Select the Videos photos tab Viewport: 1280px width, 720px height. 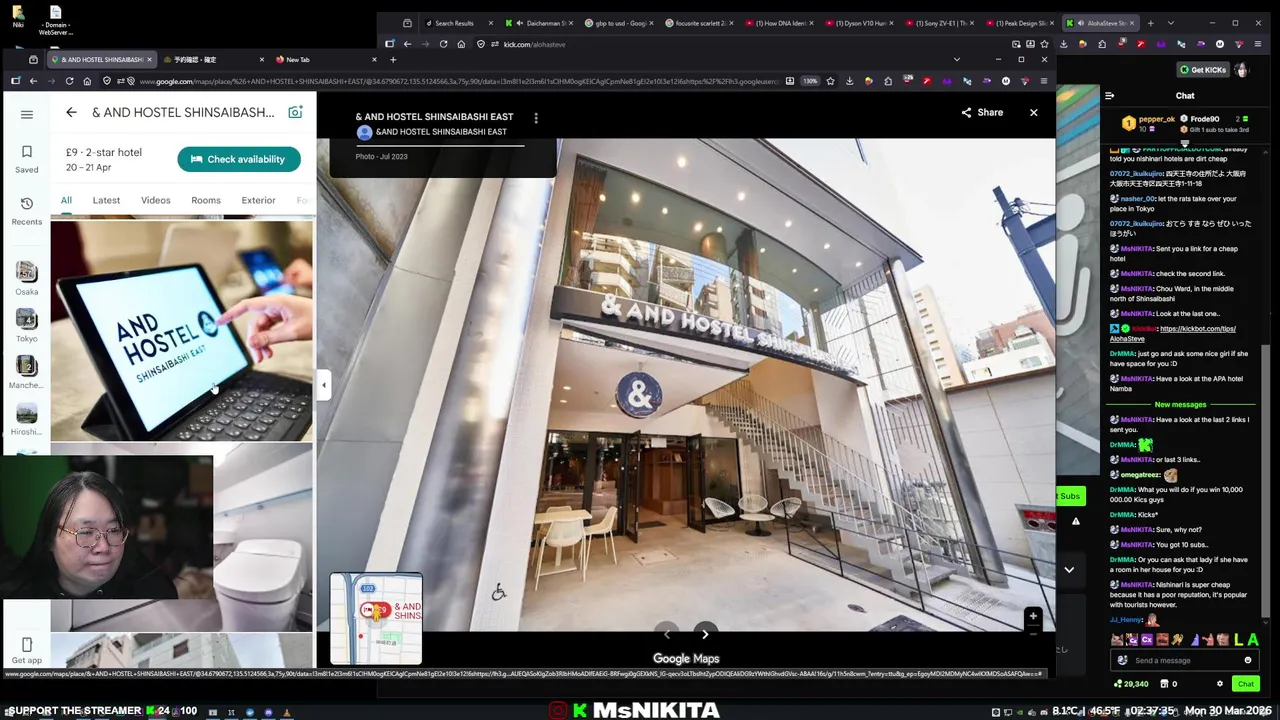156,200
